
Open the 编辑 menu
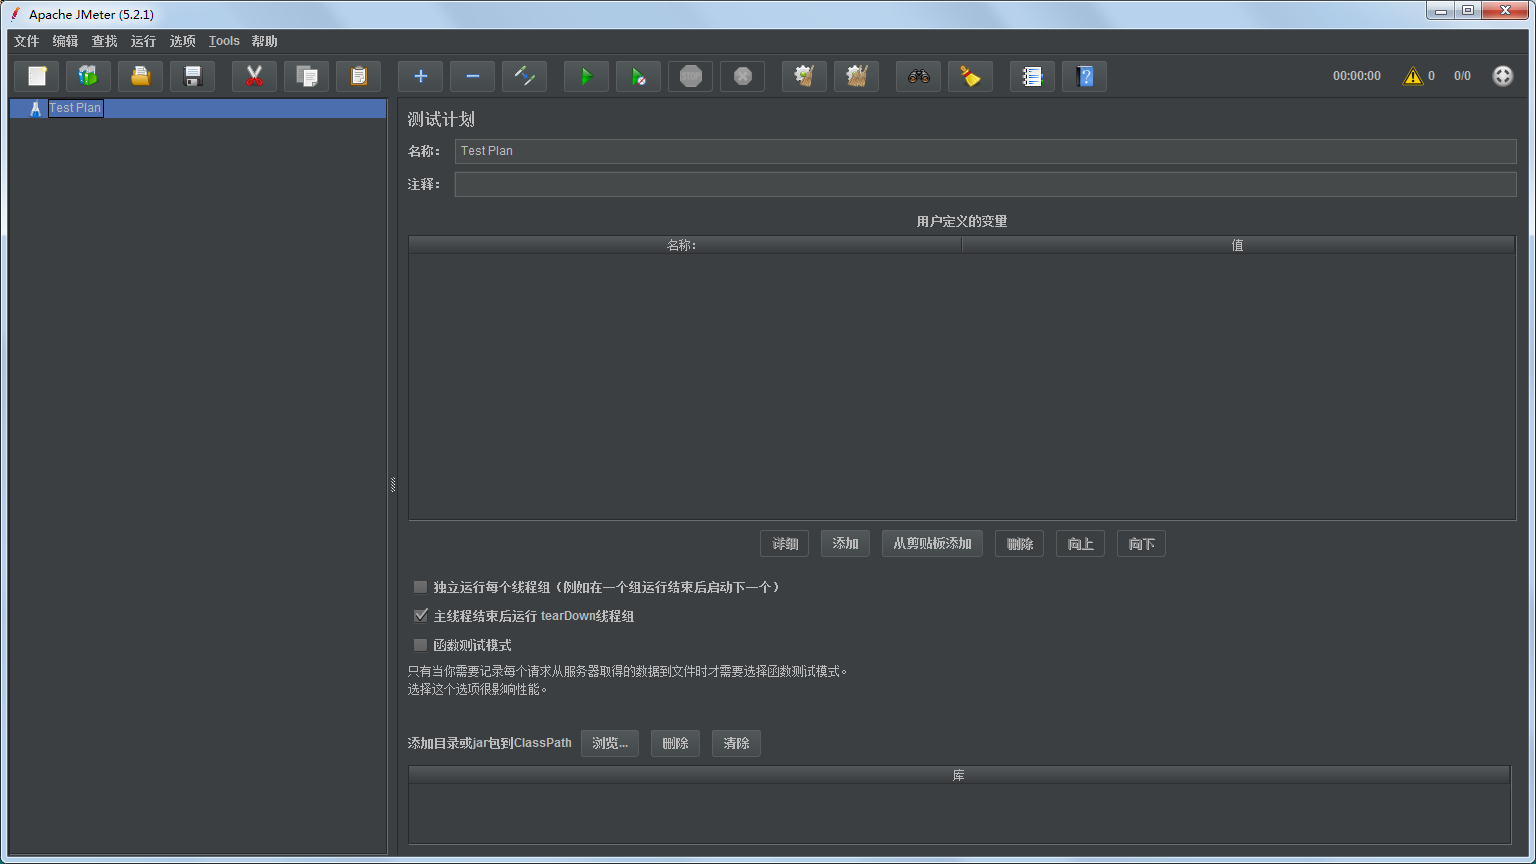pyautogui.click(x=65, y=41)
